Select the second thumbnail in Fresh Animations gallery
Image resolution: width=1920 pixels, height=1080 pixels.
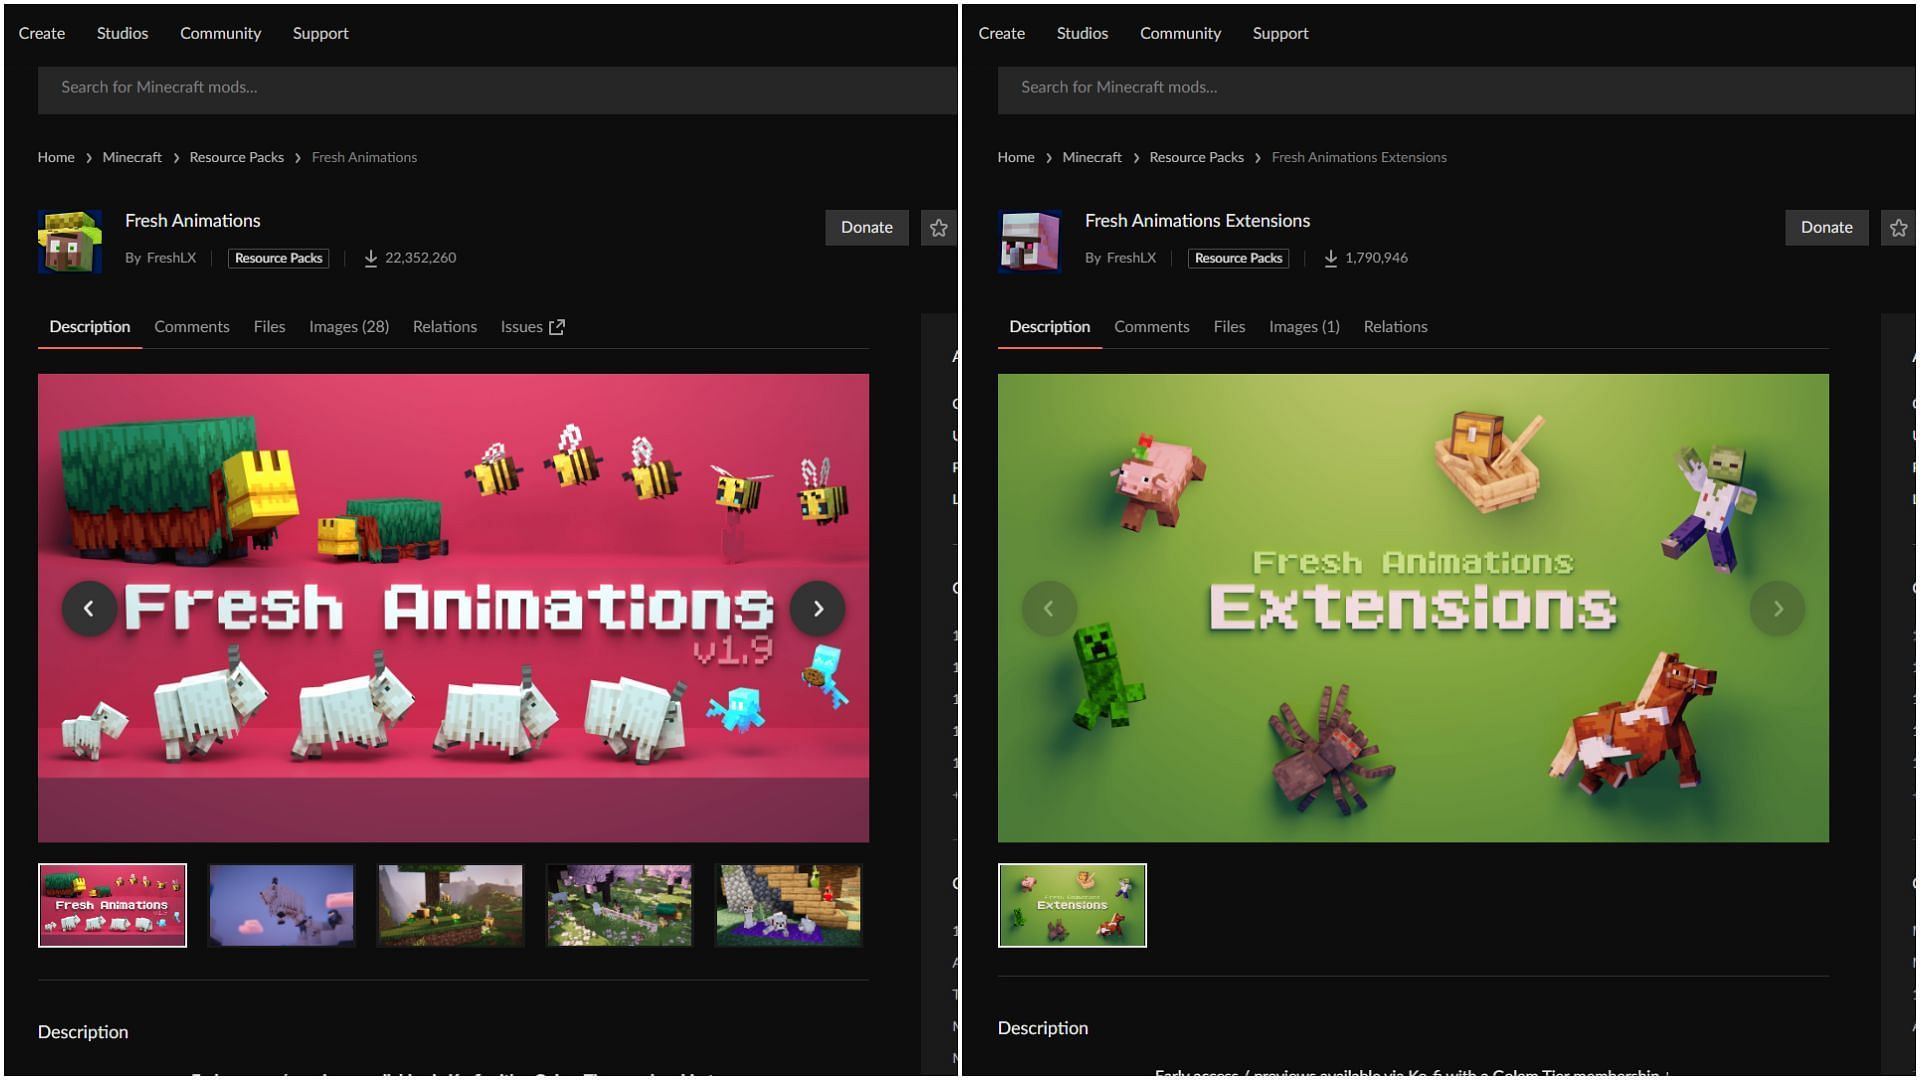282,903
